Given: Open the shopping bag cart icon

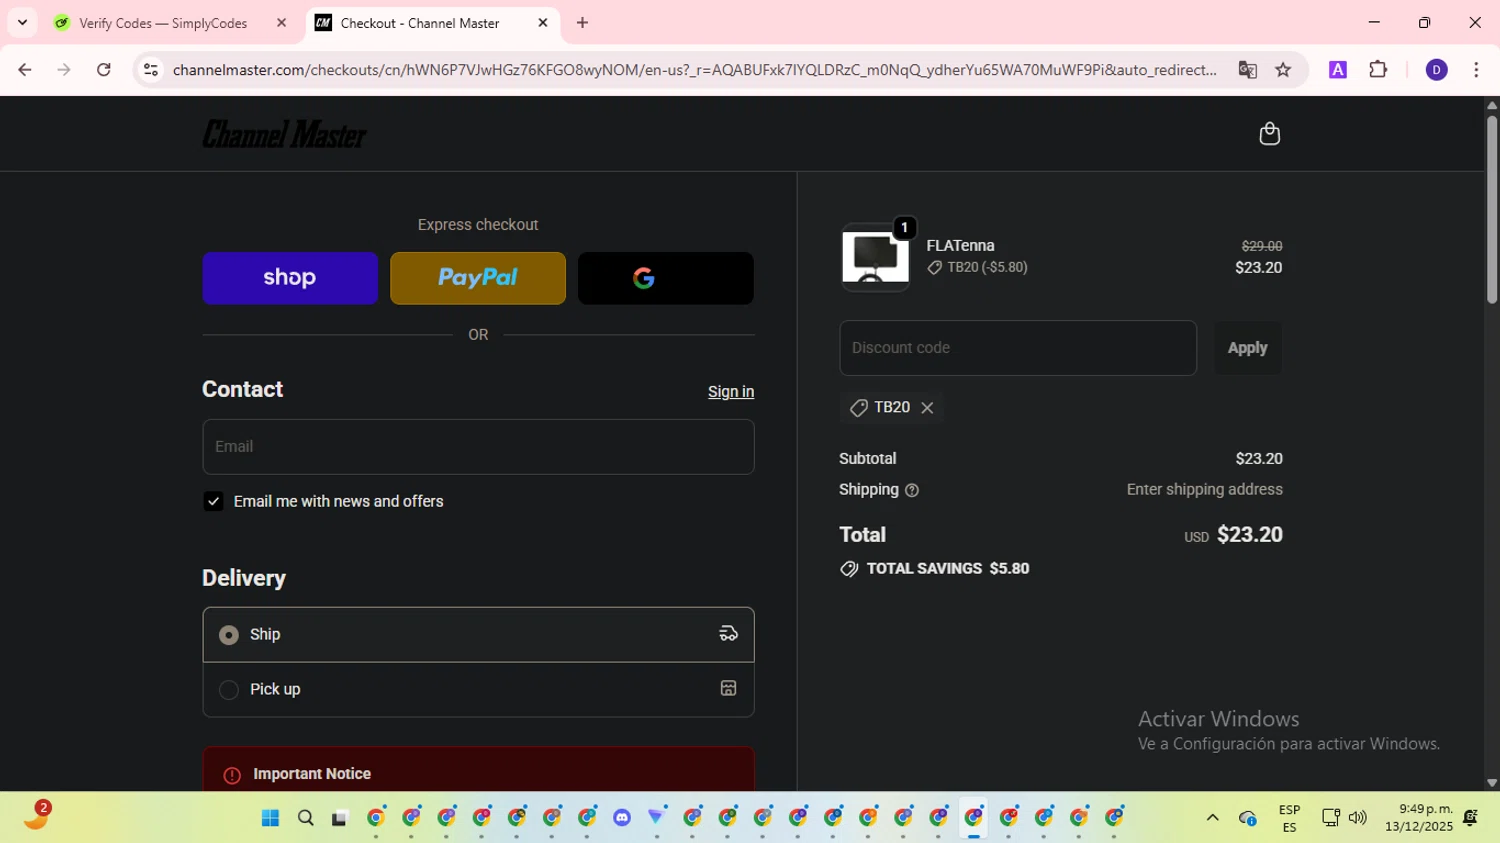Looking at the screenshot, I should pos(1269,134).
